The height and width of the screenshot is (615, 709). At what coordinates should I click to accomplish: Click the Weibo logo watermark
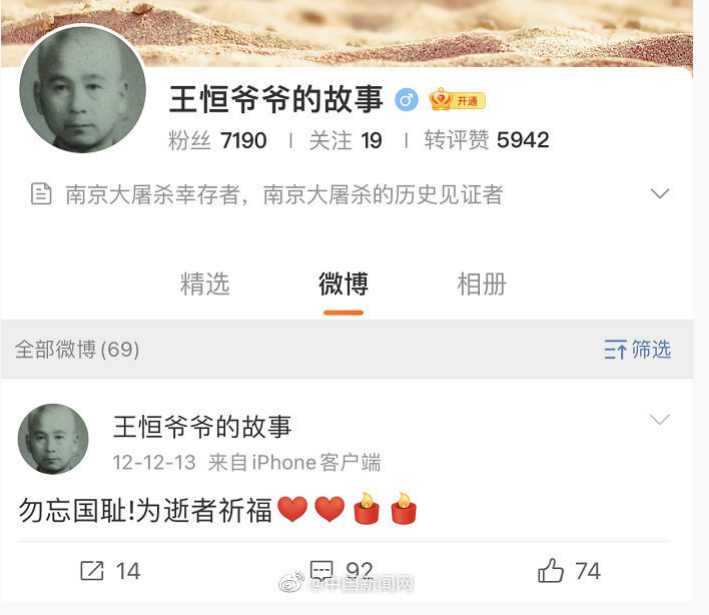pyautogui.click(x=292, y=582)
